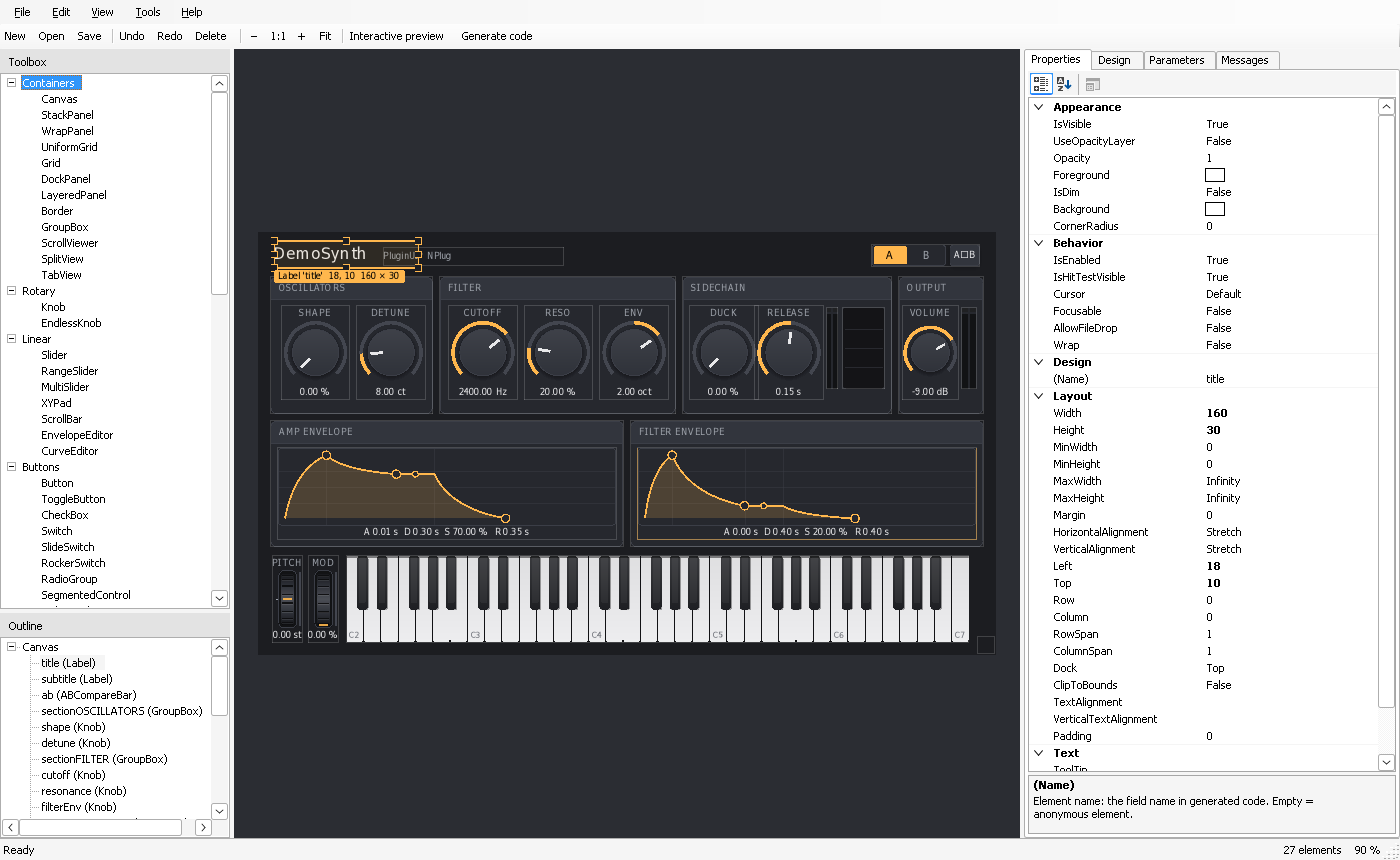Select XYPad in the Toolbox
1400x860 pixels.
(56, 403)
